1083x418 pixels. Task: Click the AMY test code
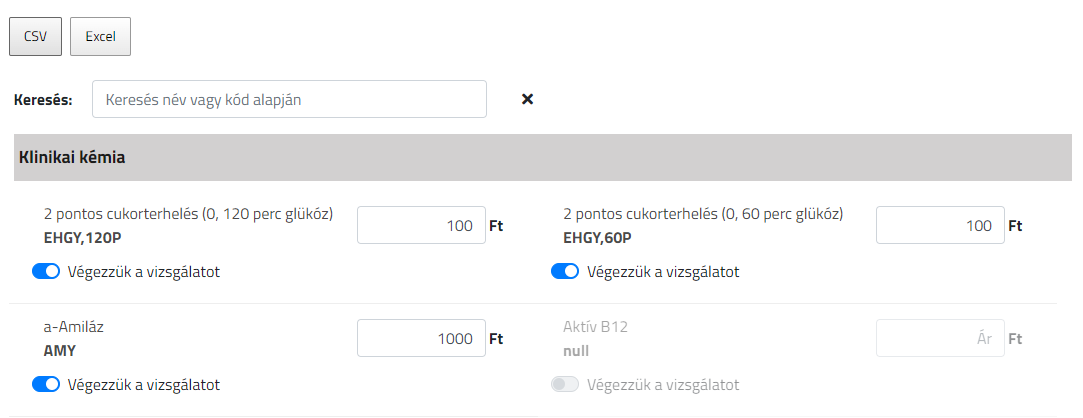60,351
